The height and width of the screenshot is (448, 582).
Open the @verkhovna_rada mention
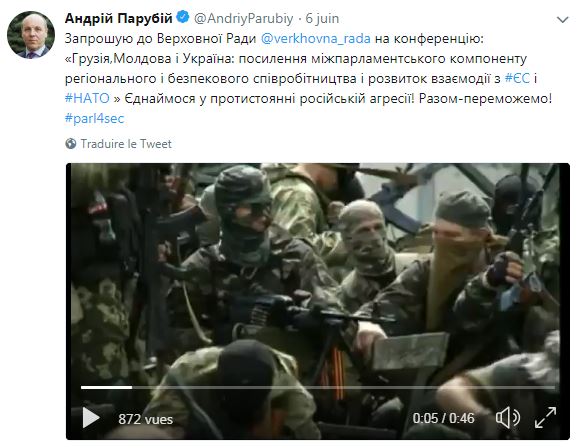pos(315,39)
